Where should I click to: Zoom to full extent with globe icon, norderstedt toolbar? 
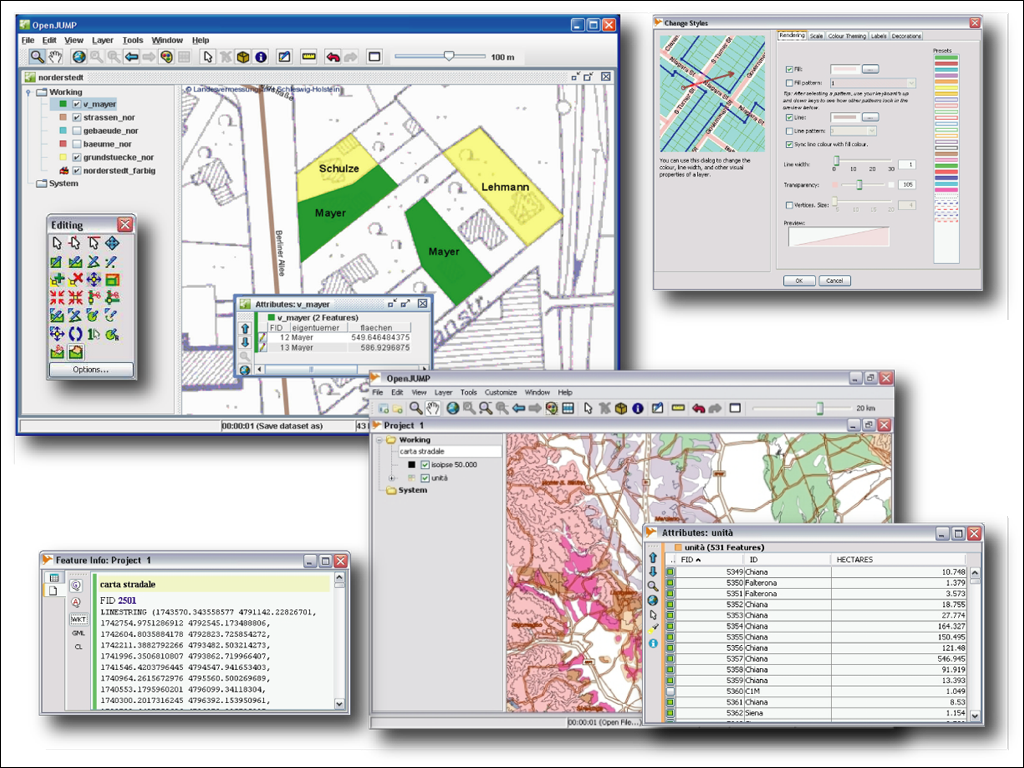pyautogui.click(x=79, y=57)
